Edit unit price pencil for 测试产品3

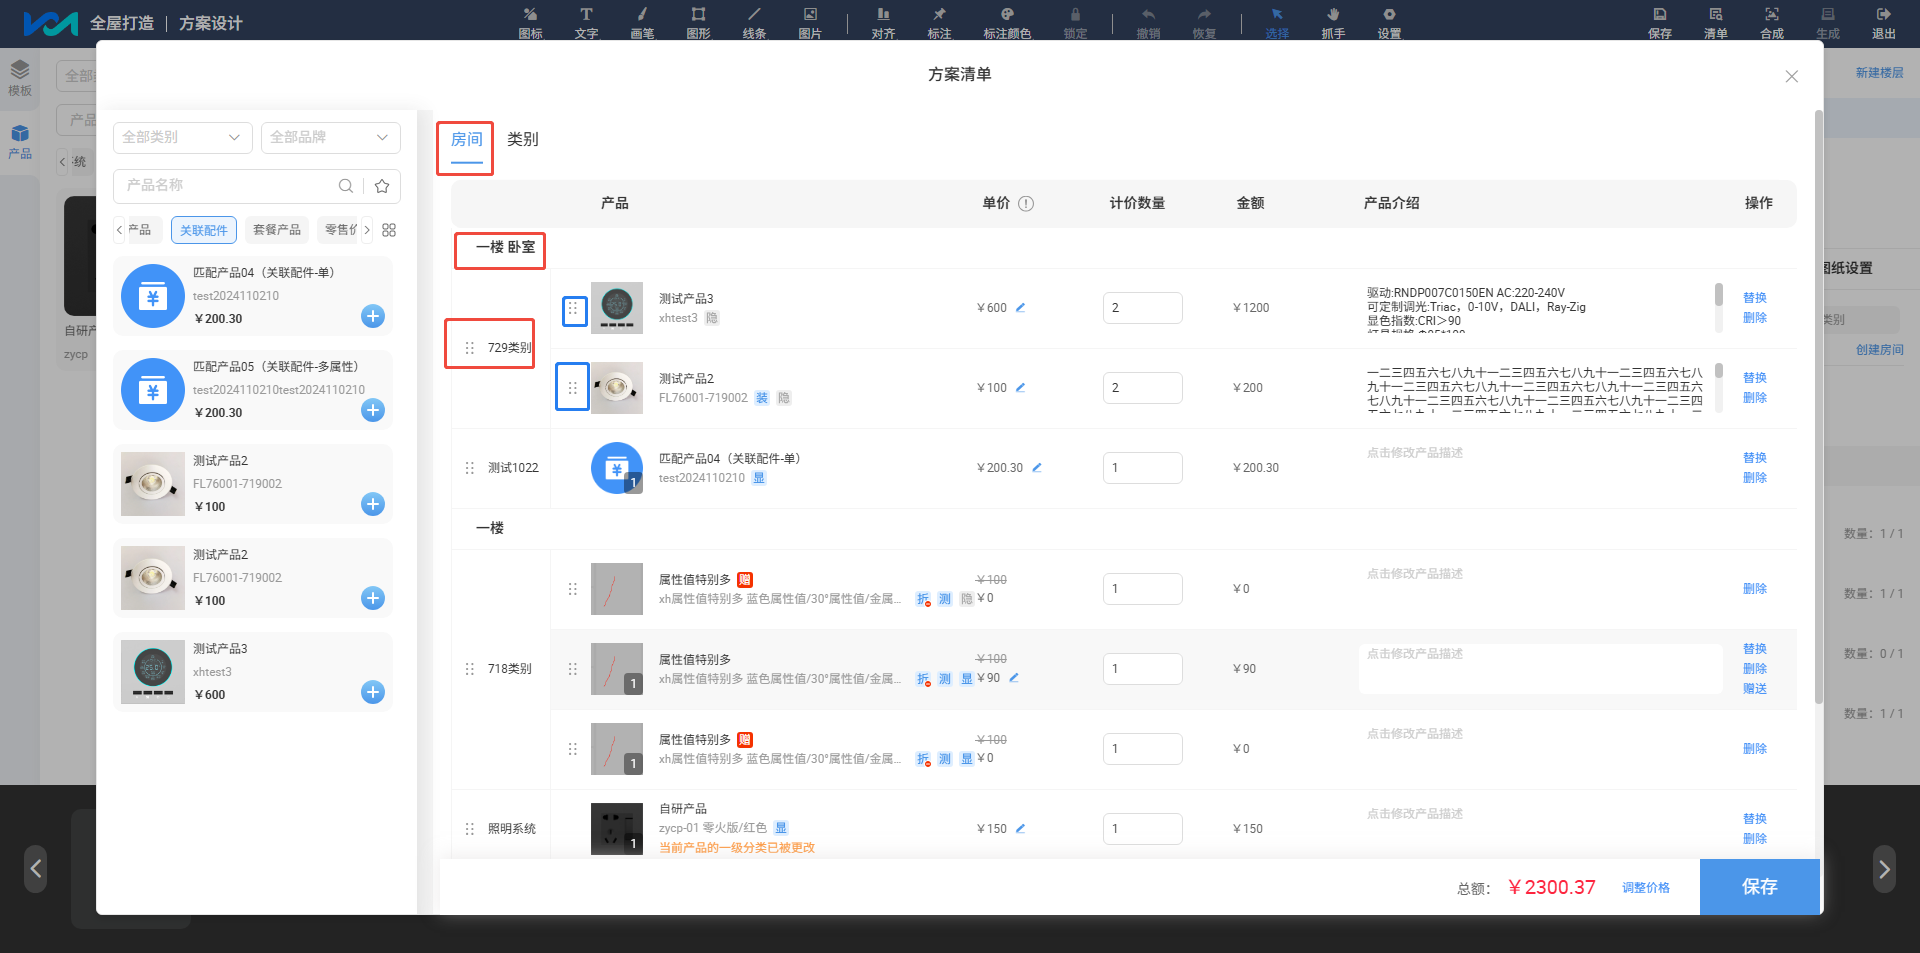[1020, 308]
